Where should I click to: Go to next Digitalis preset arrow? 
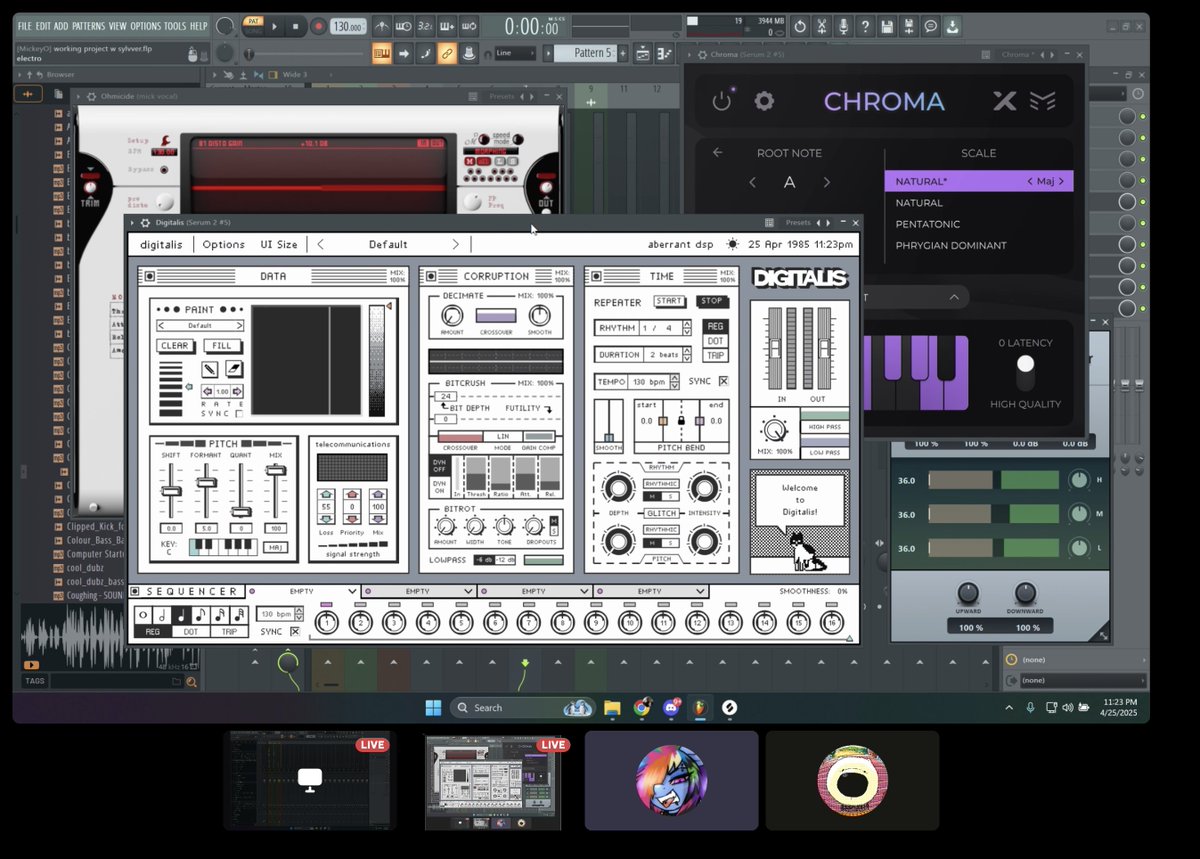coord(455,244)
